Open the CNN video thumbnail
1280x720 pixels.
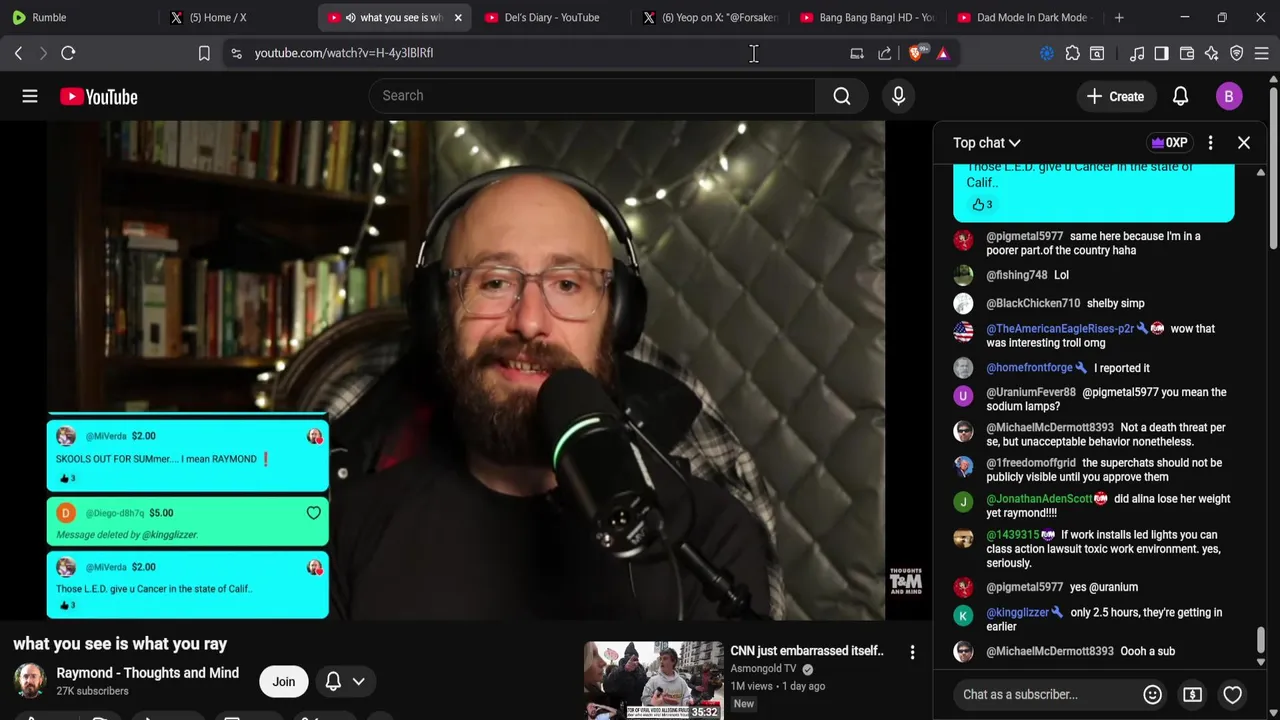(x=654, y=680)
